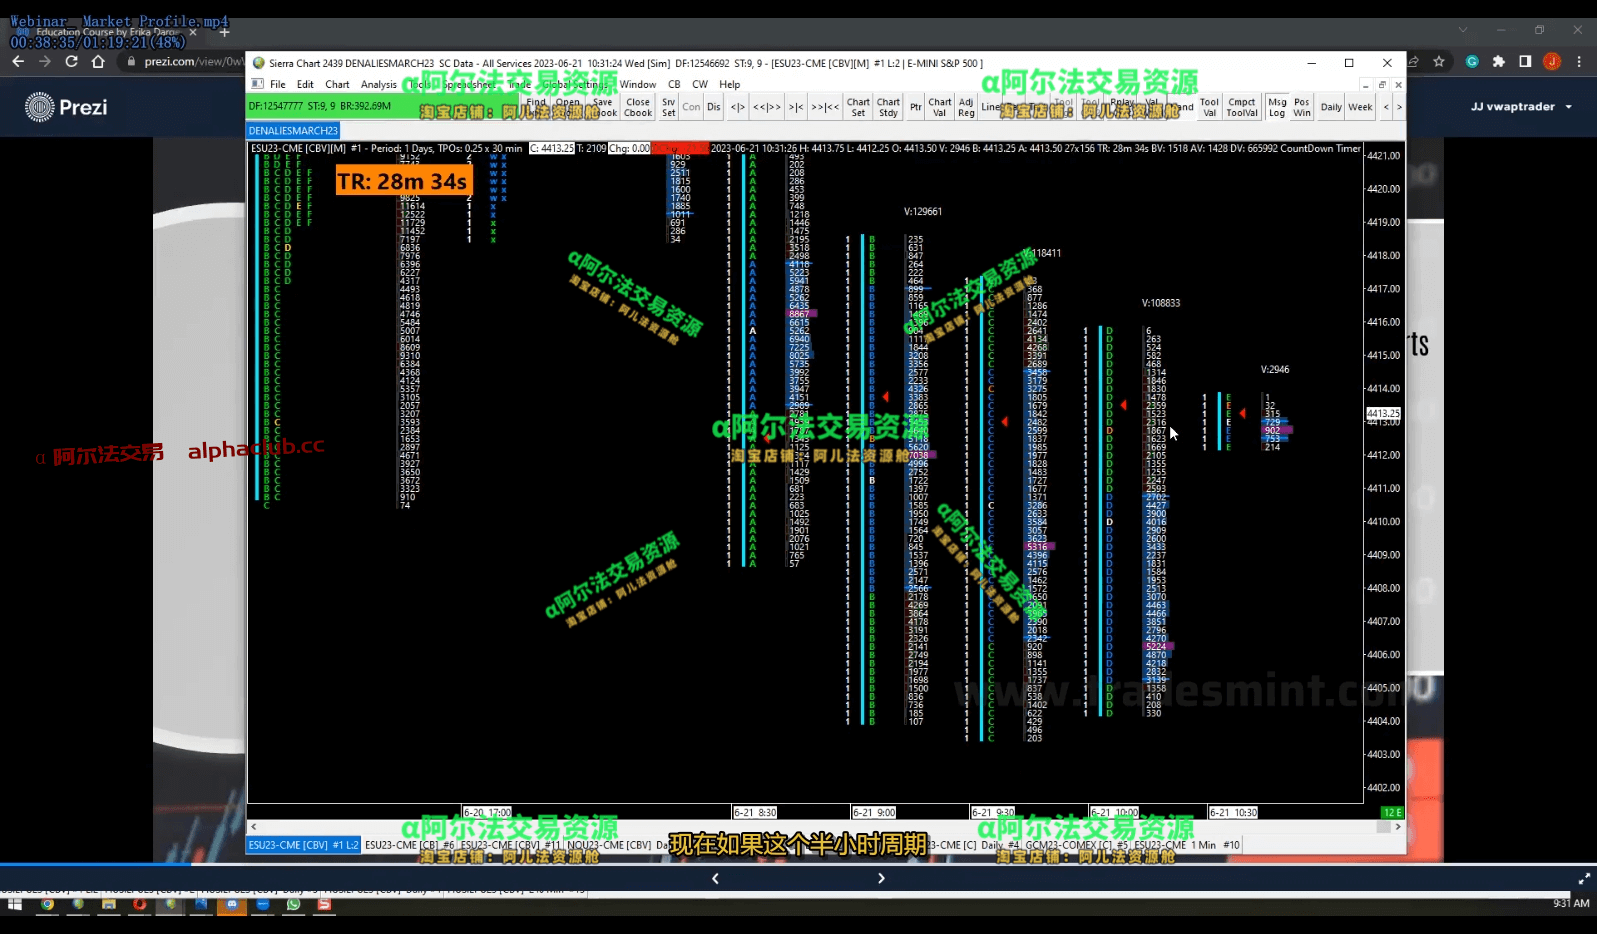Screen dimensions: 1597x934
Task: Toggle the Ptr pointer mode button
Action: point(915,107)
